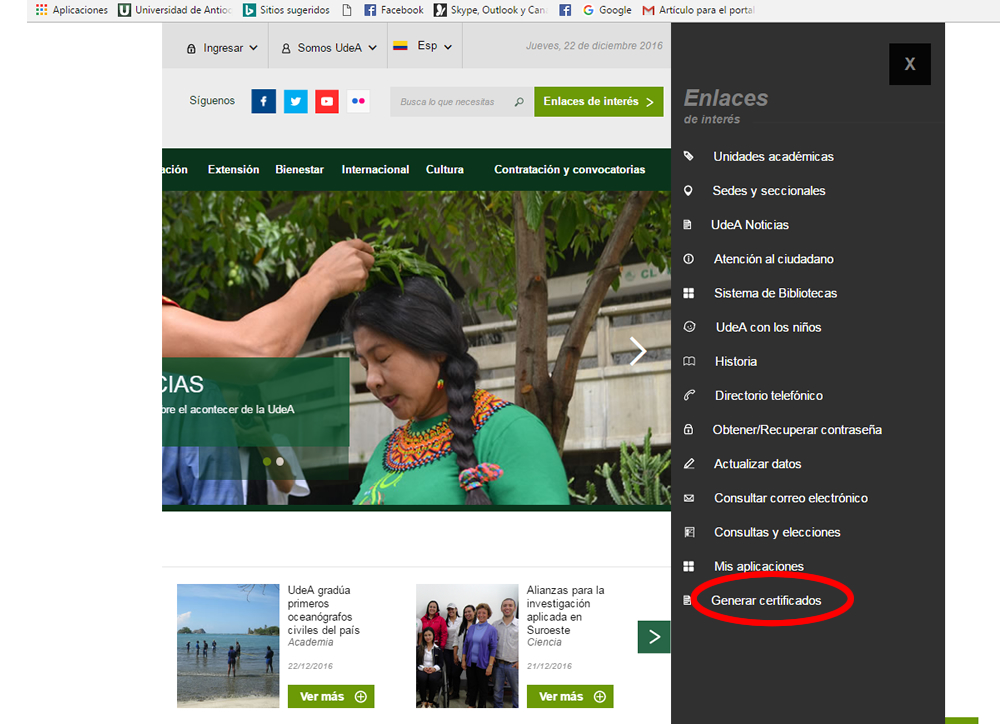Screen dimensions: 1000x724
Task: Open the Esp language selector
Action: coord(423,47)
